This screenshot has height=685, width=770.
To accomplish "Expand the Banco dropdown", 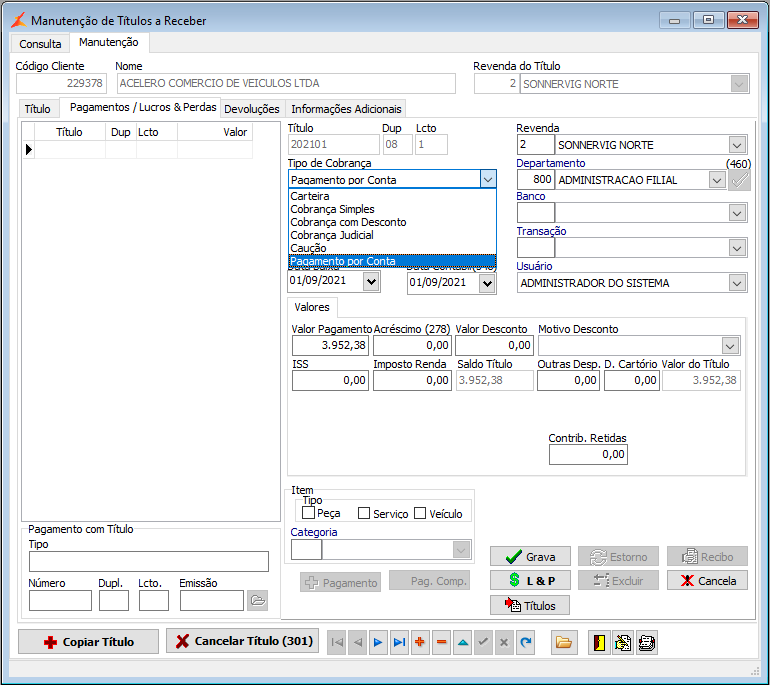I will (737, 213).
